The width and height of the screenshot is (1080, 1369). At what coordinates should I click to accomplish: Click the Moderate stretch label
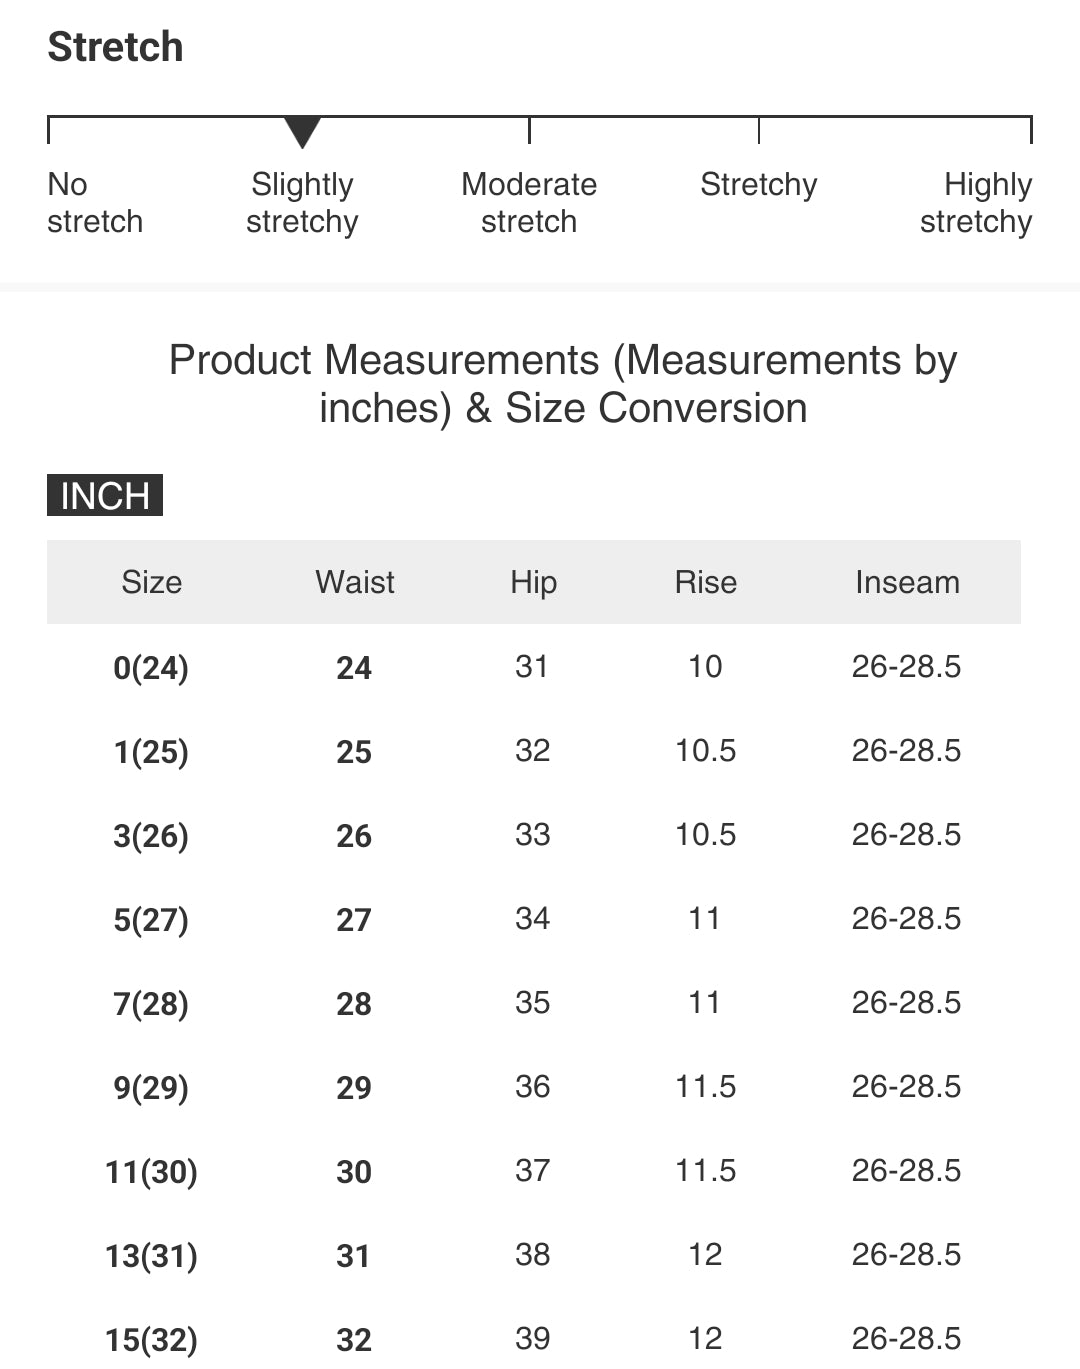[529, 203]
